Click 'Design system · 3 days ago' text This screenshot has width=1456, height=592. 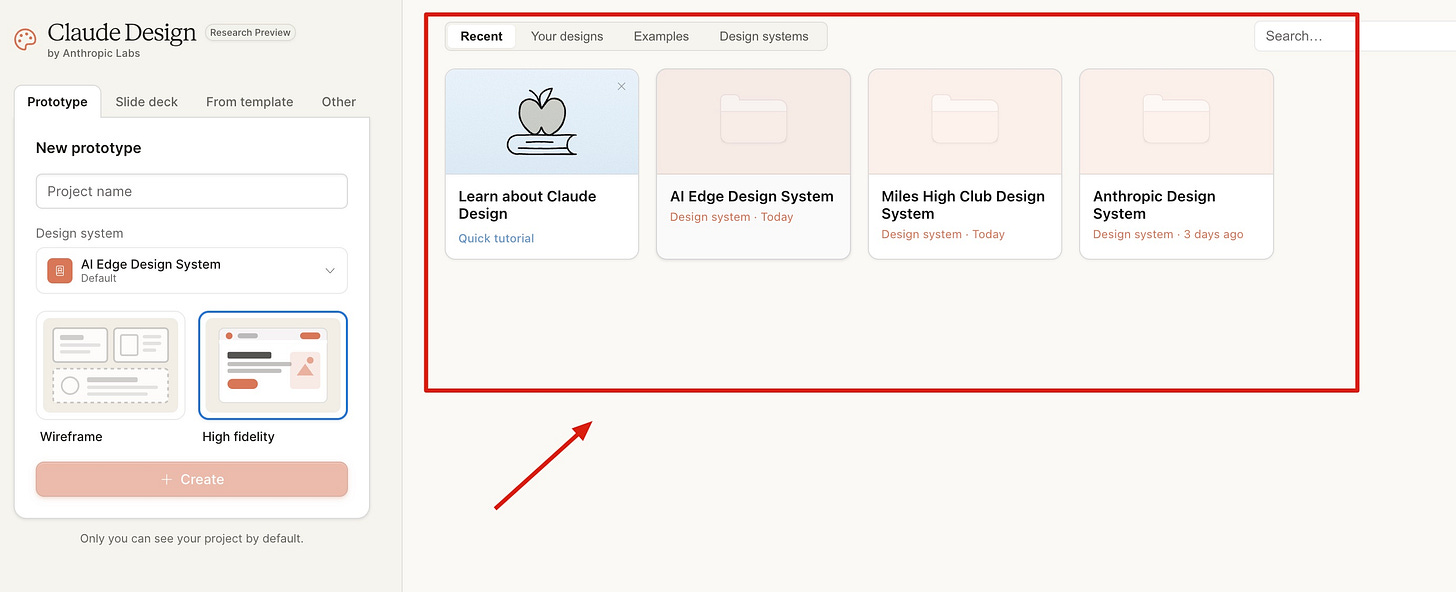[1168, 234]
